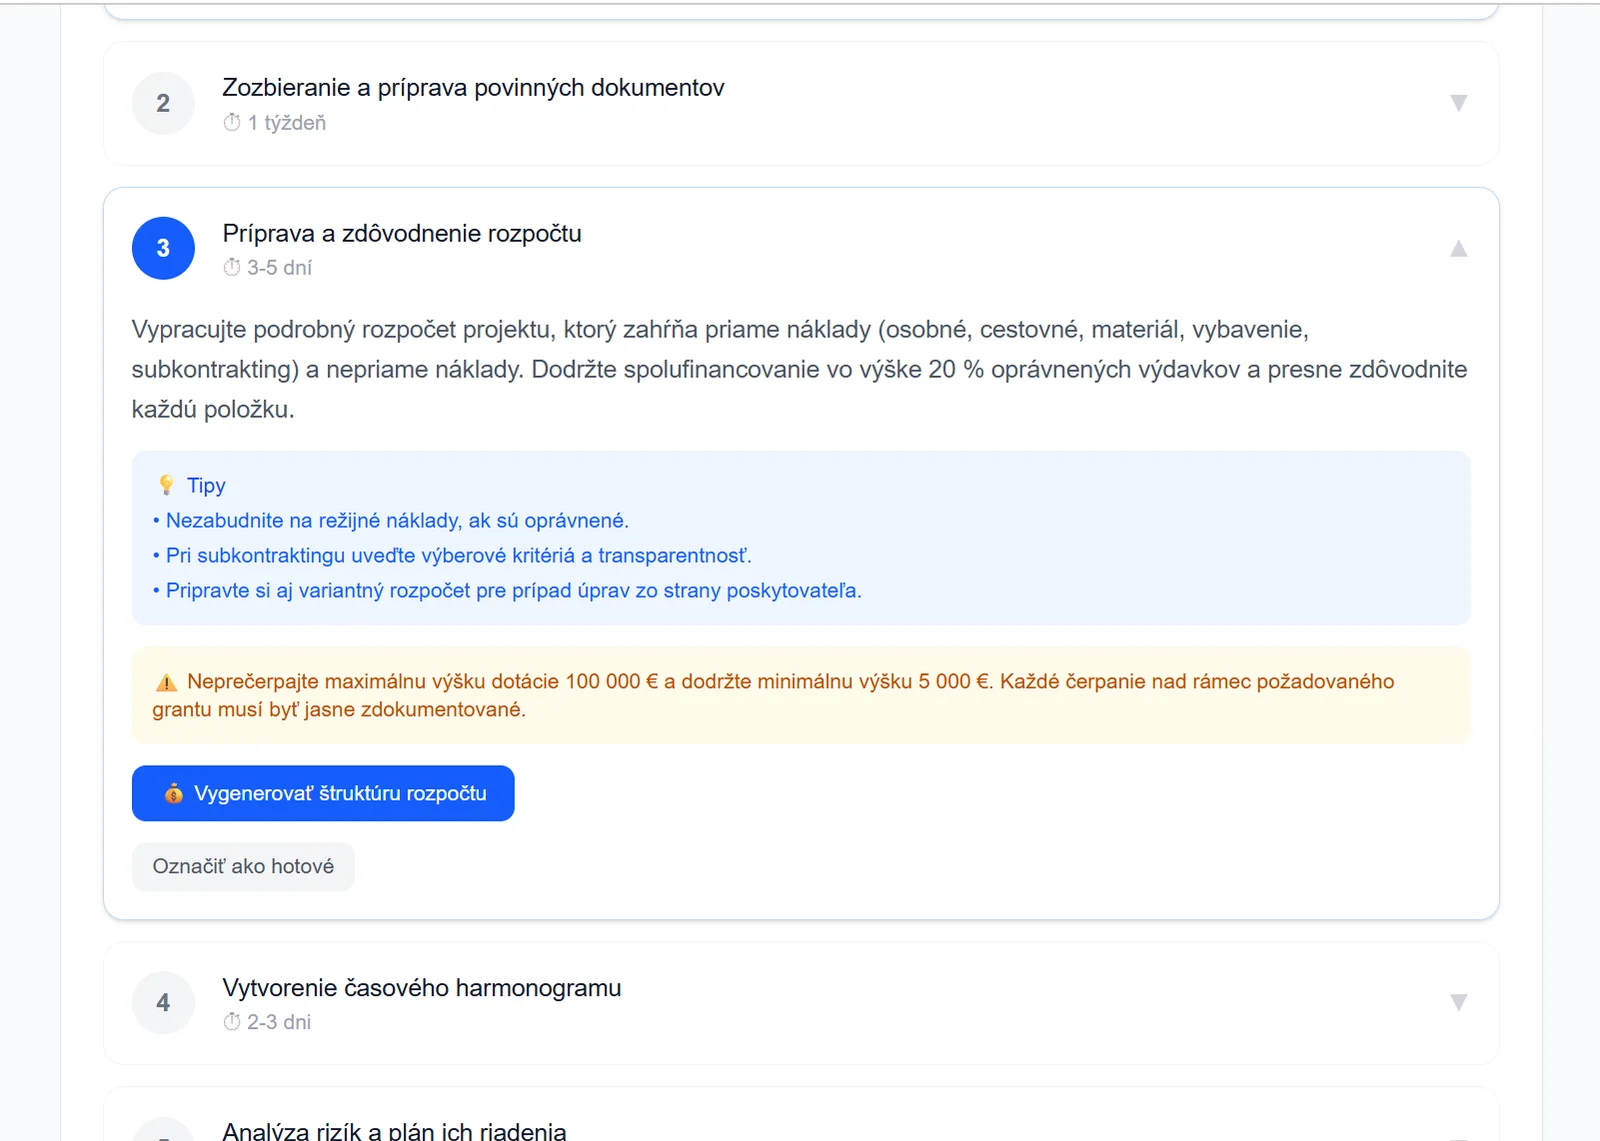Expand step 2 chevron for povinných dokumentov
This screenshot has height=1141, width=1600.
pyautogui.click(x=1458, y=103)
